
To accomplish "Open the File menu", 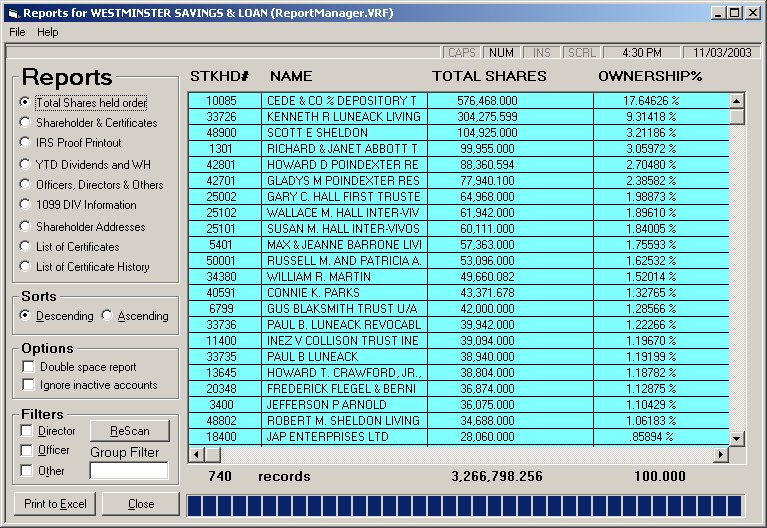I will 17,32.
